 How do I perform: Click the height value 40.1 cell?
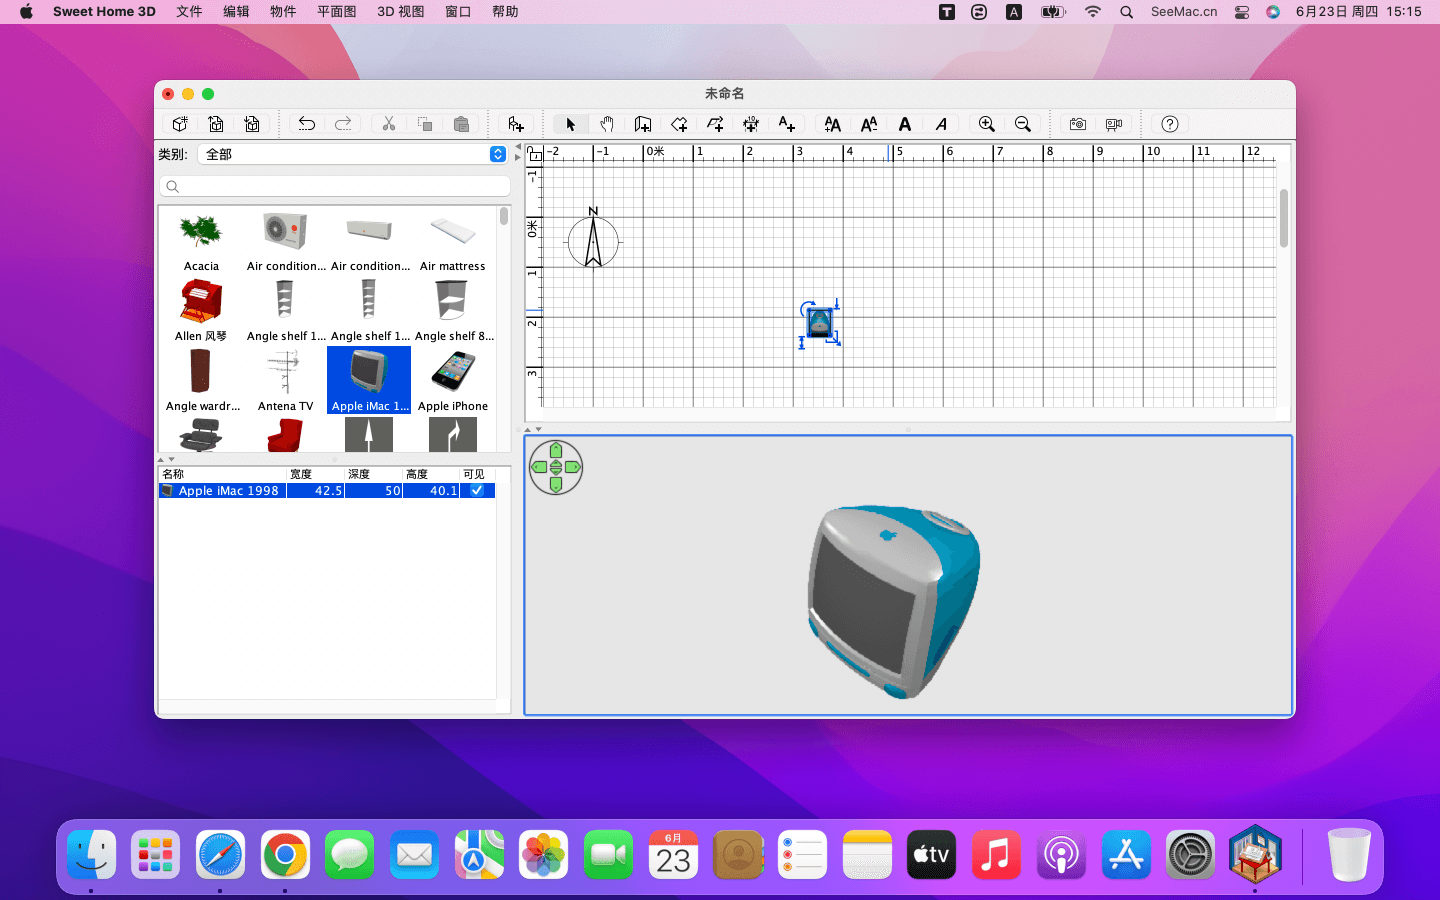pos(431,490)
